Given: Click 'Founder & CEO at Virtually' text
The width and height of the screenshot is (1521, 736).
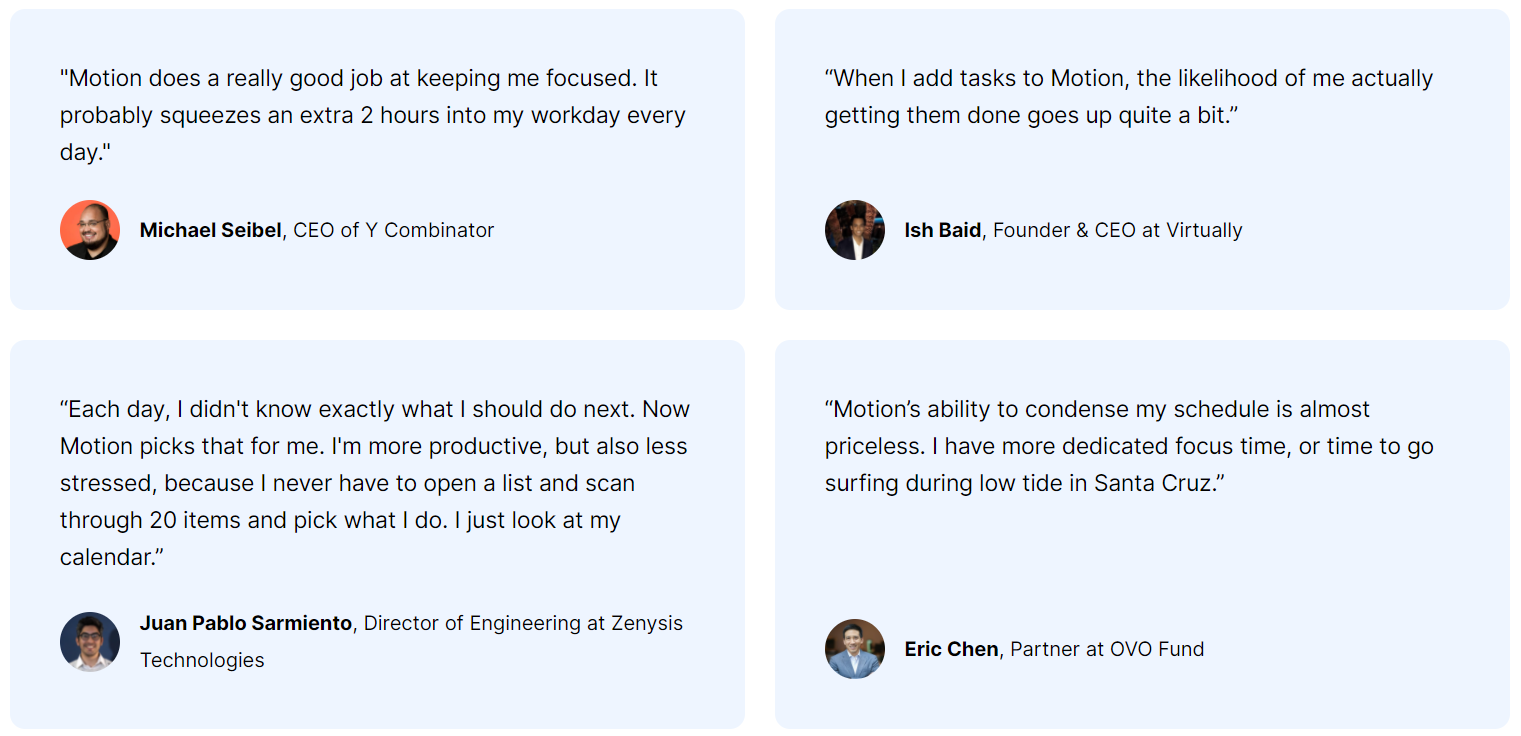Looking at the screenshot, I should [1118, 230].
